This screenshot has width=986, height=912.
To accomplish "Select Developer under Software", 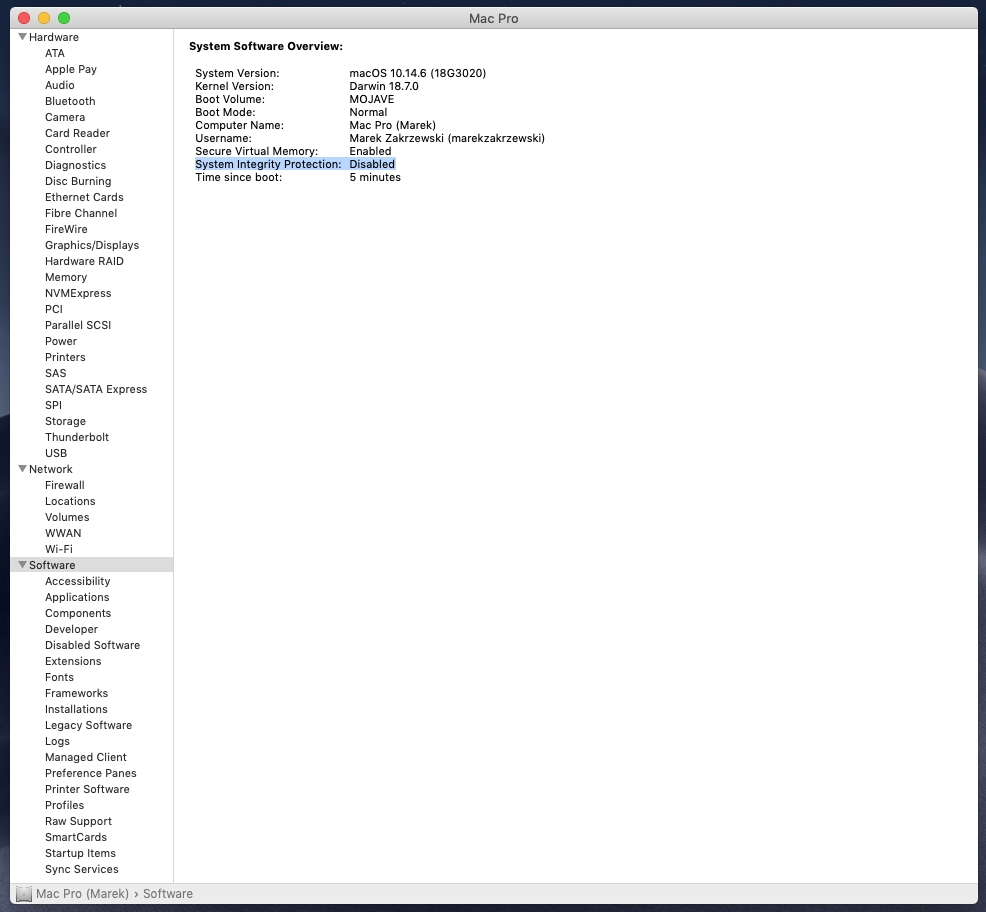I will 71,630.
